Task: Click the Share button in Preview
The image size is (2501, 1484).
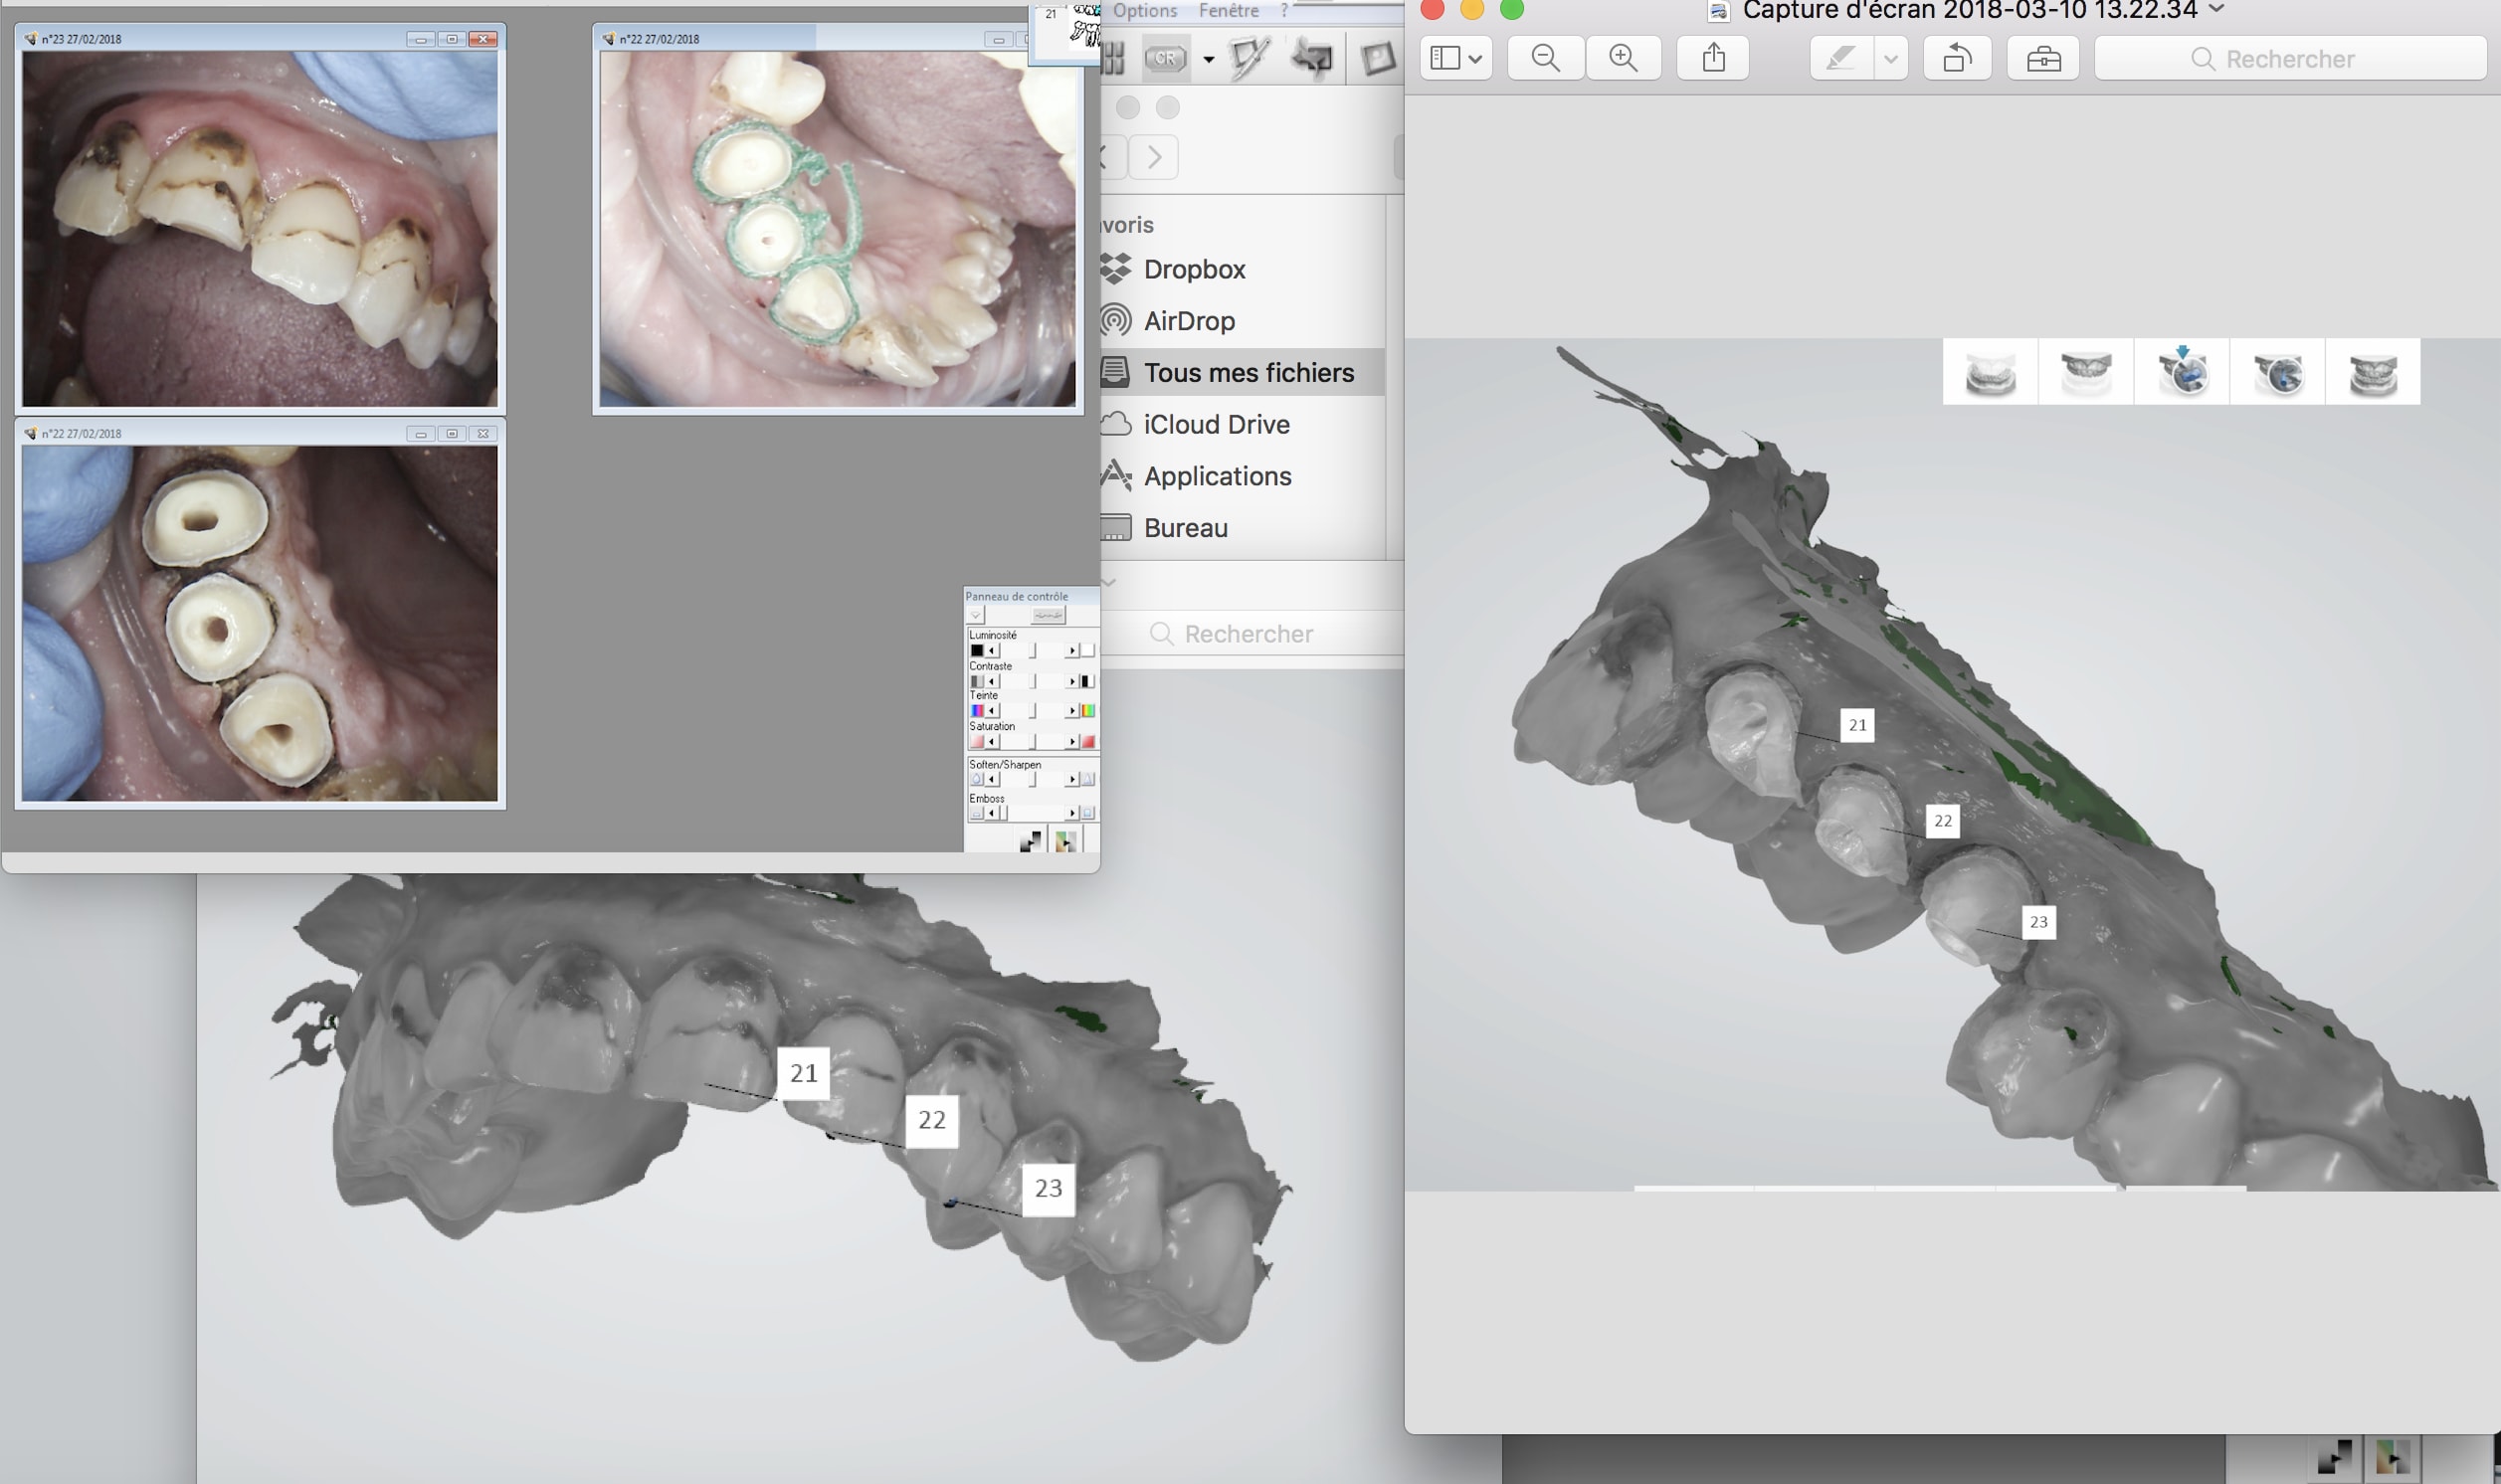Action: pyautogui.click(x=1714, y=58)
